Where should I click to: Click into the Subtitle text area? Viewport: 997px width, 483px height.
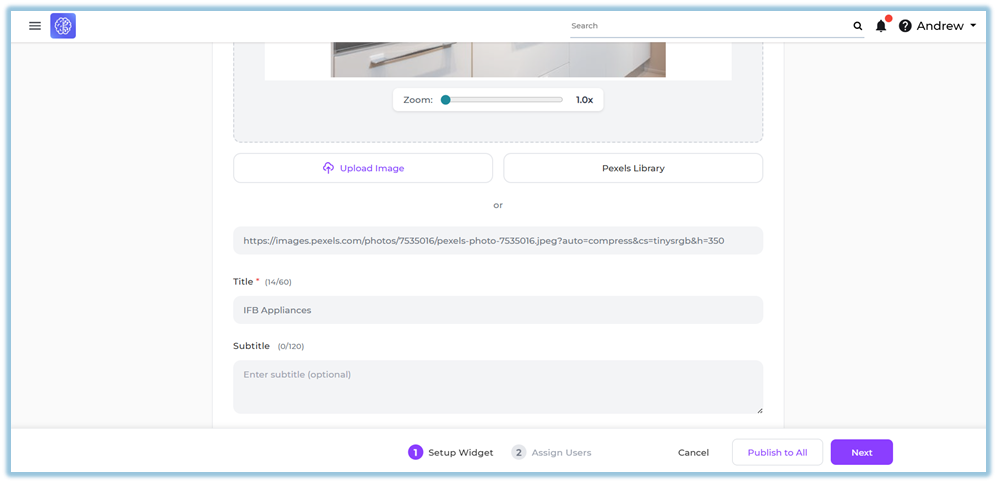(497, 387)
